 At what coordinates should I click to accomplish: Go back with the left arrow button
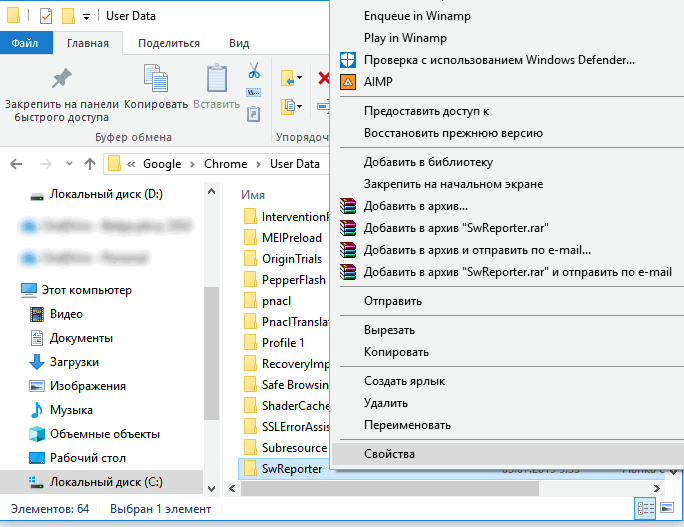(x=16, y=164)
